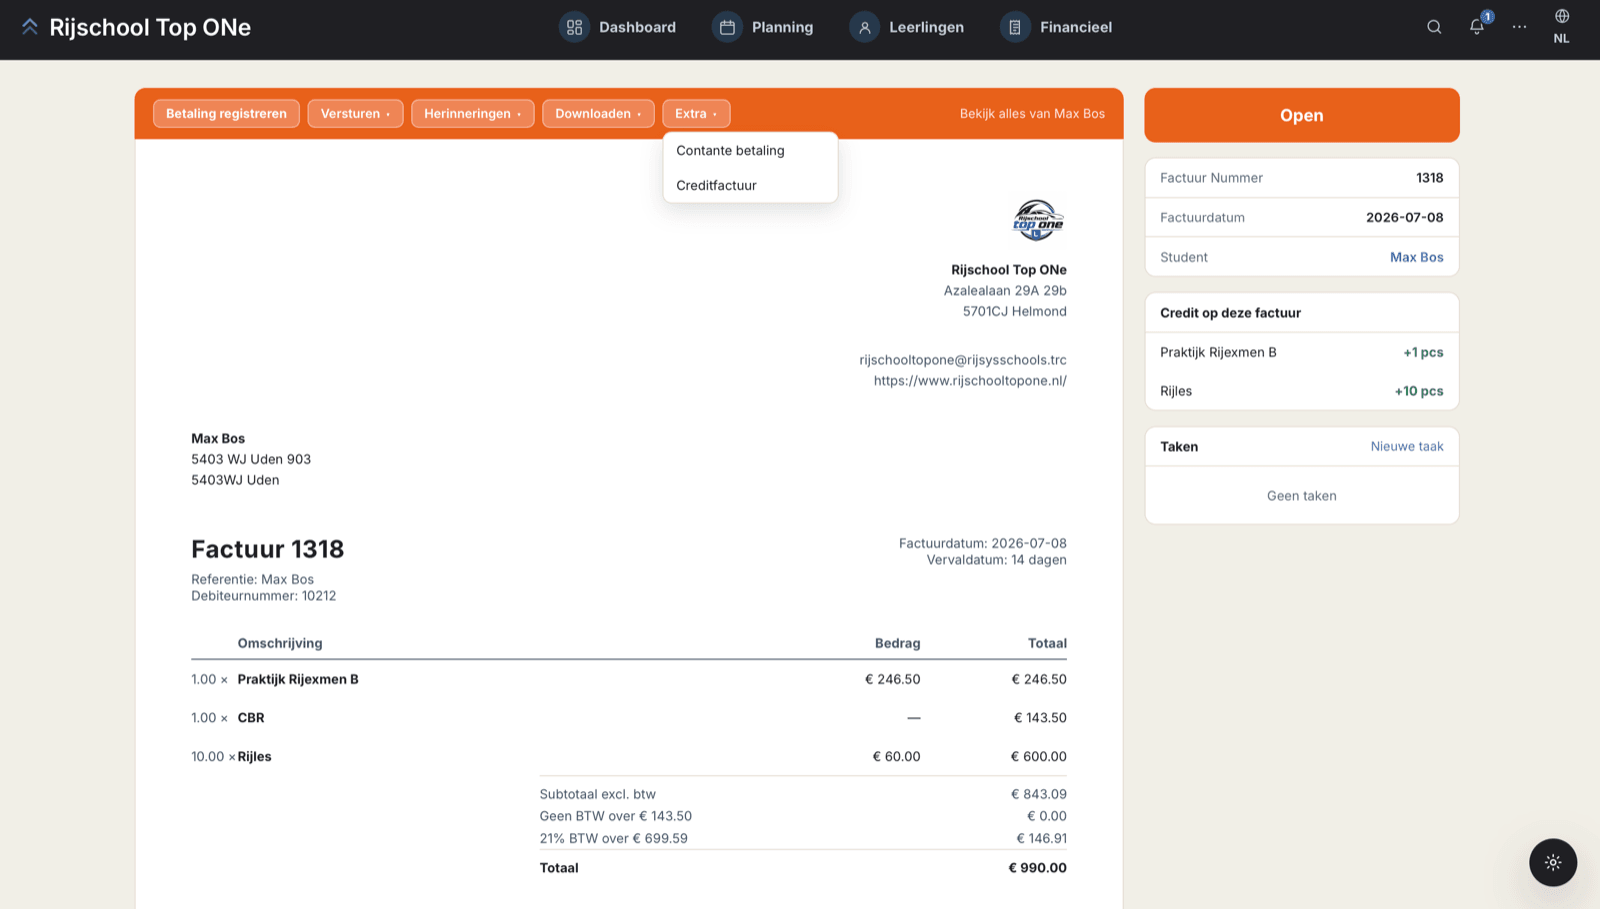Click the Rijles price € 60.00
Image resolution: width=1600 pixels, height=909 pixels.
(x=896, y=757)
